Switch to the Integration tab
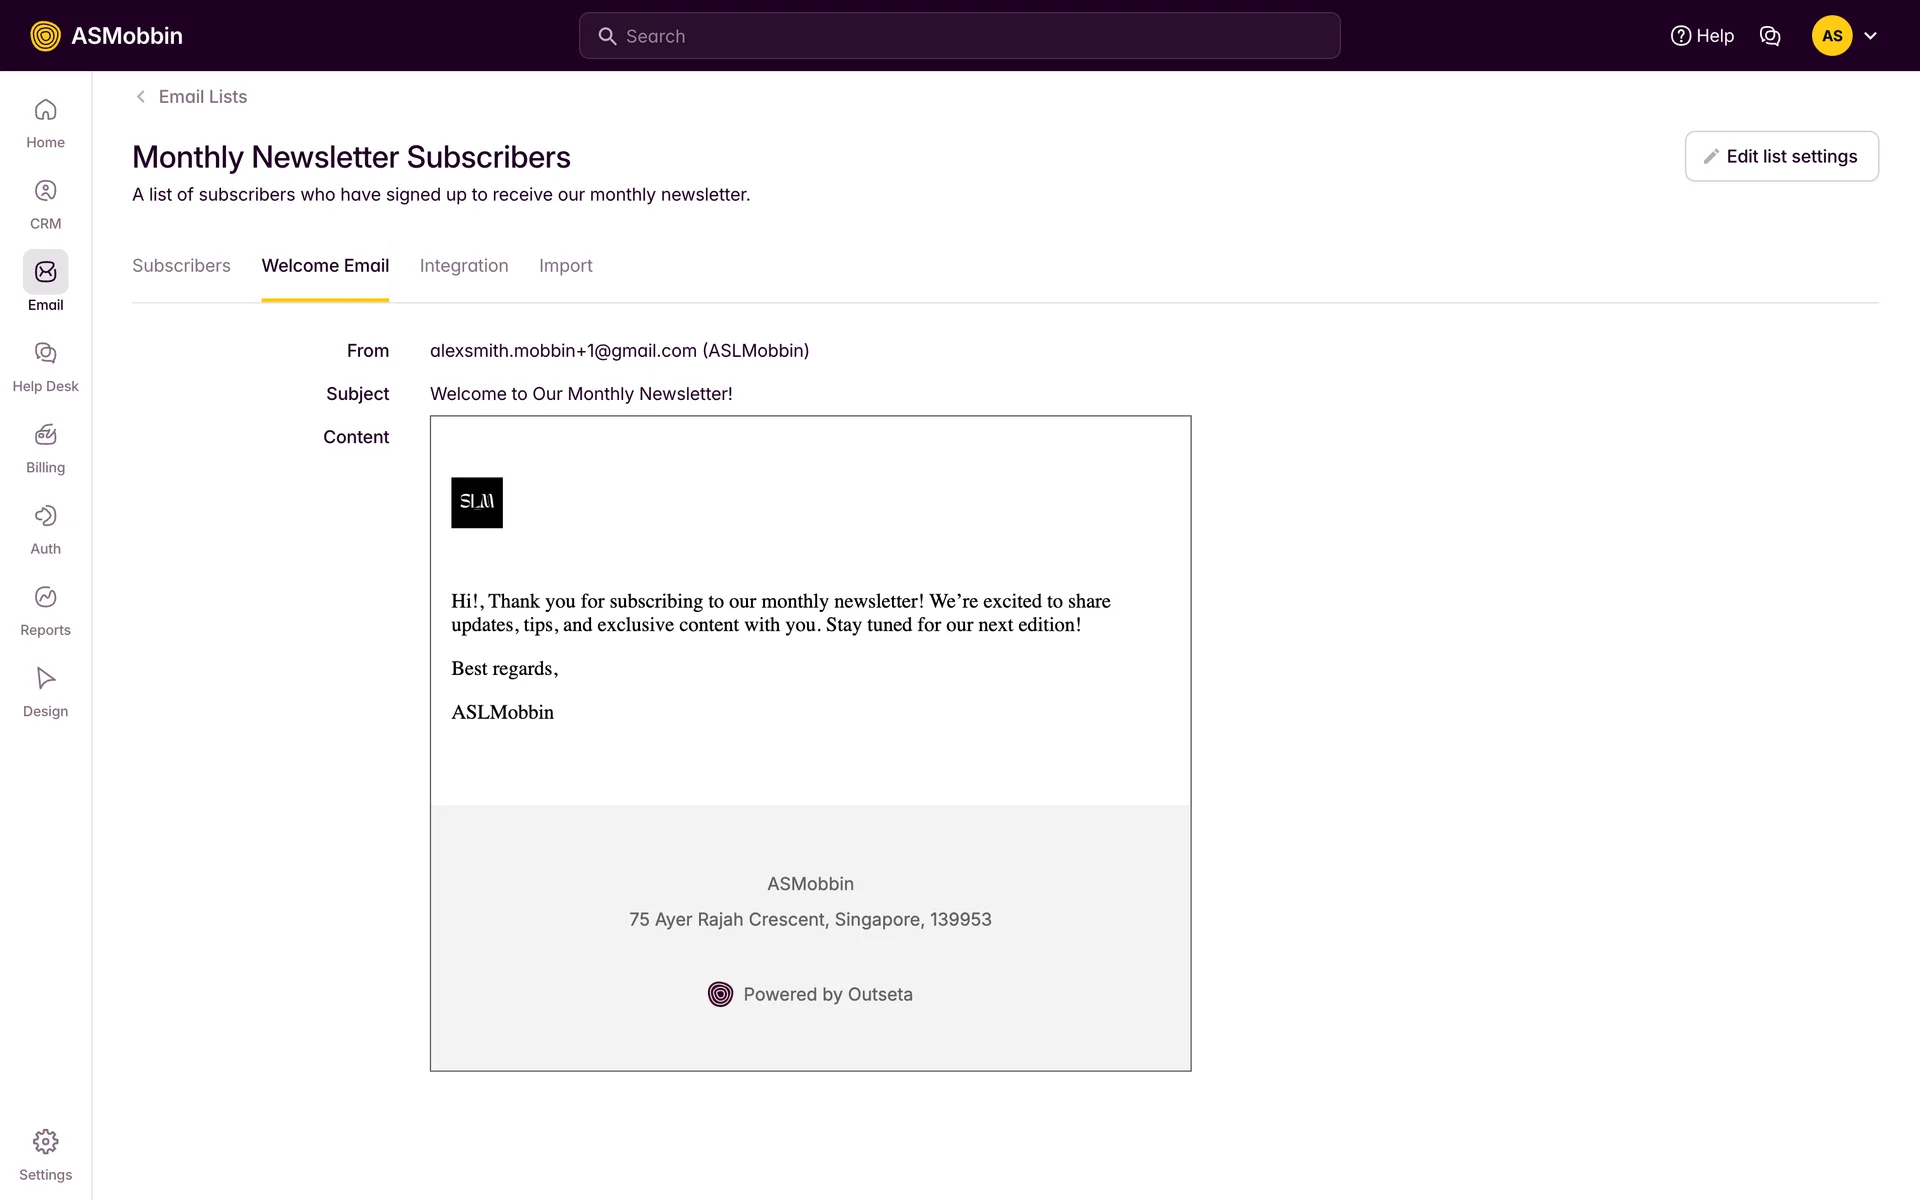The width and height of the screenshot is (1920, 1200). tap(464, 266)
